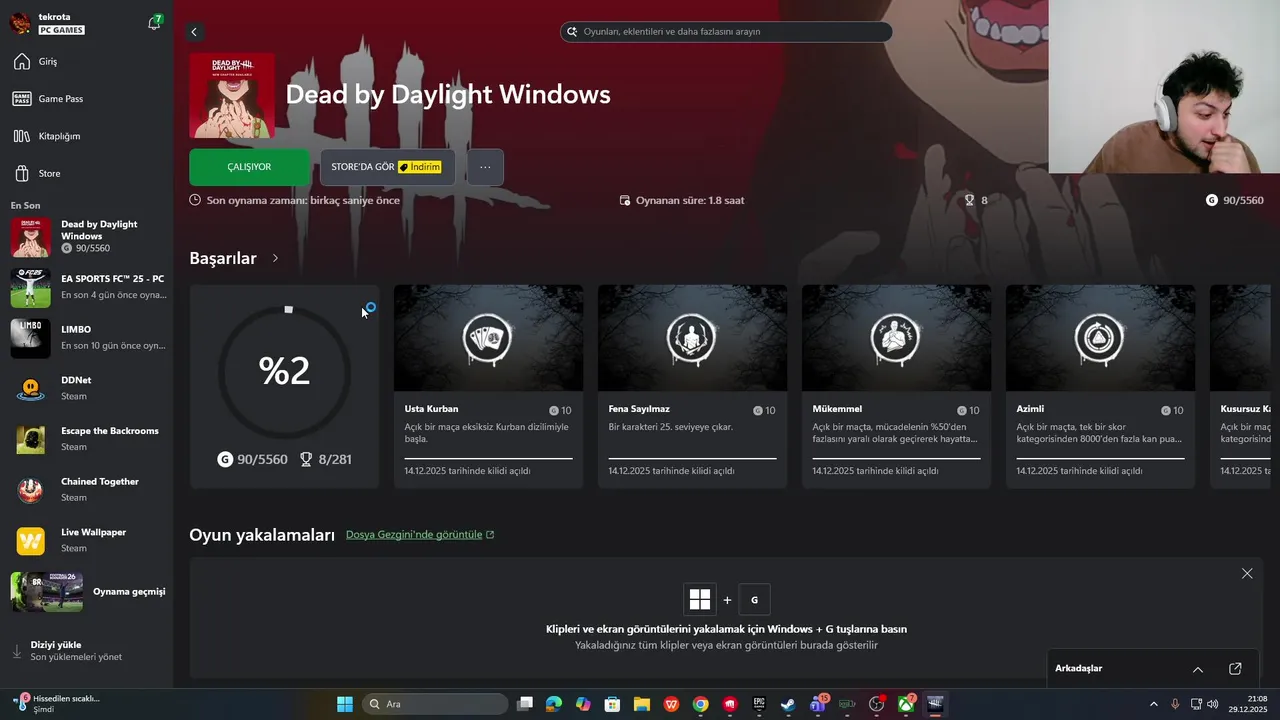Select Escape the Backrooms in sidebar
This screenshot has width=1280, height=720.
point(87,439)
